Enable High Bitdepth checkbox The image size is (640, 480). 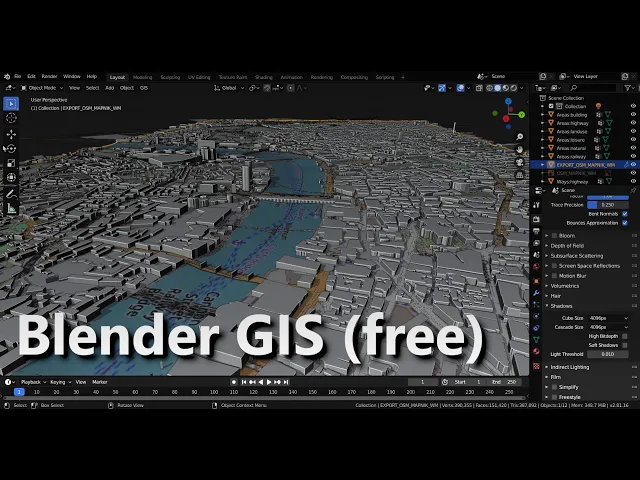coord(625,336)
